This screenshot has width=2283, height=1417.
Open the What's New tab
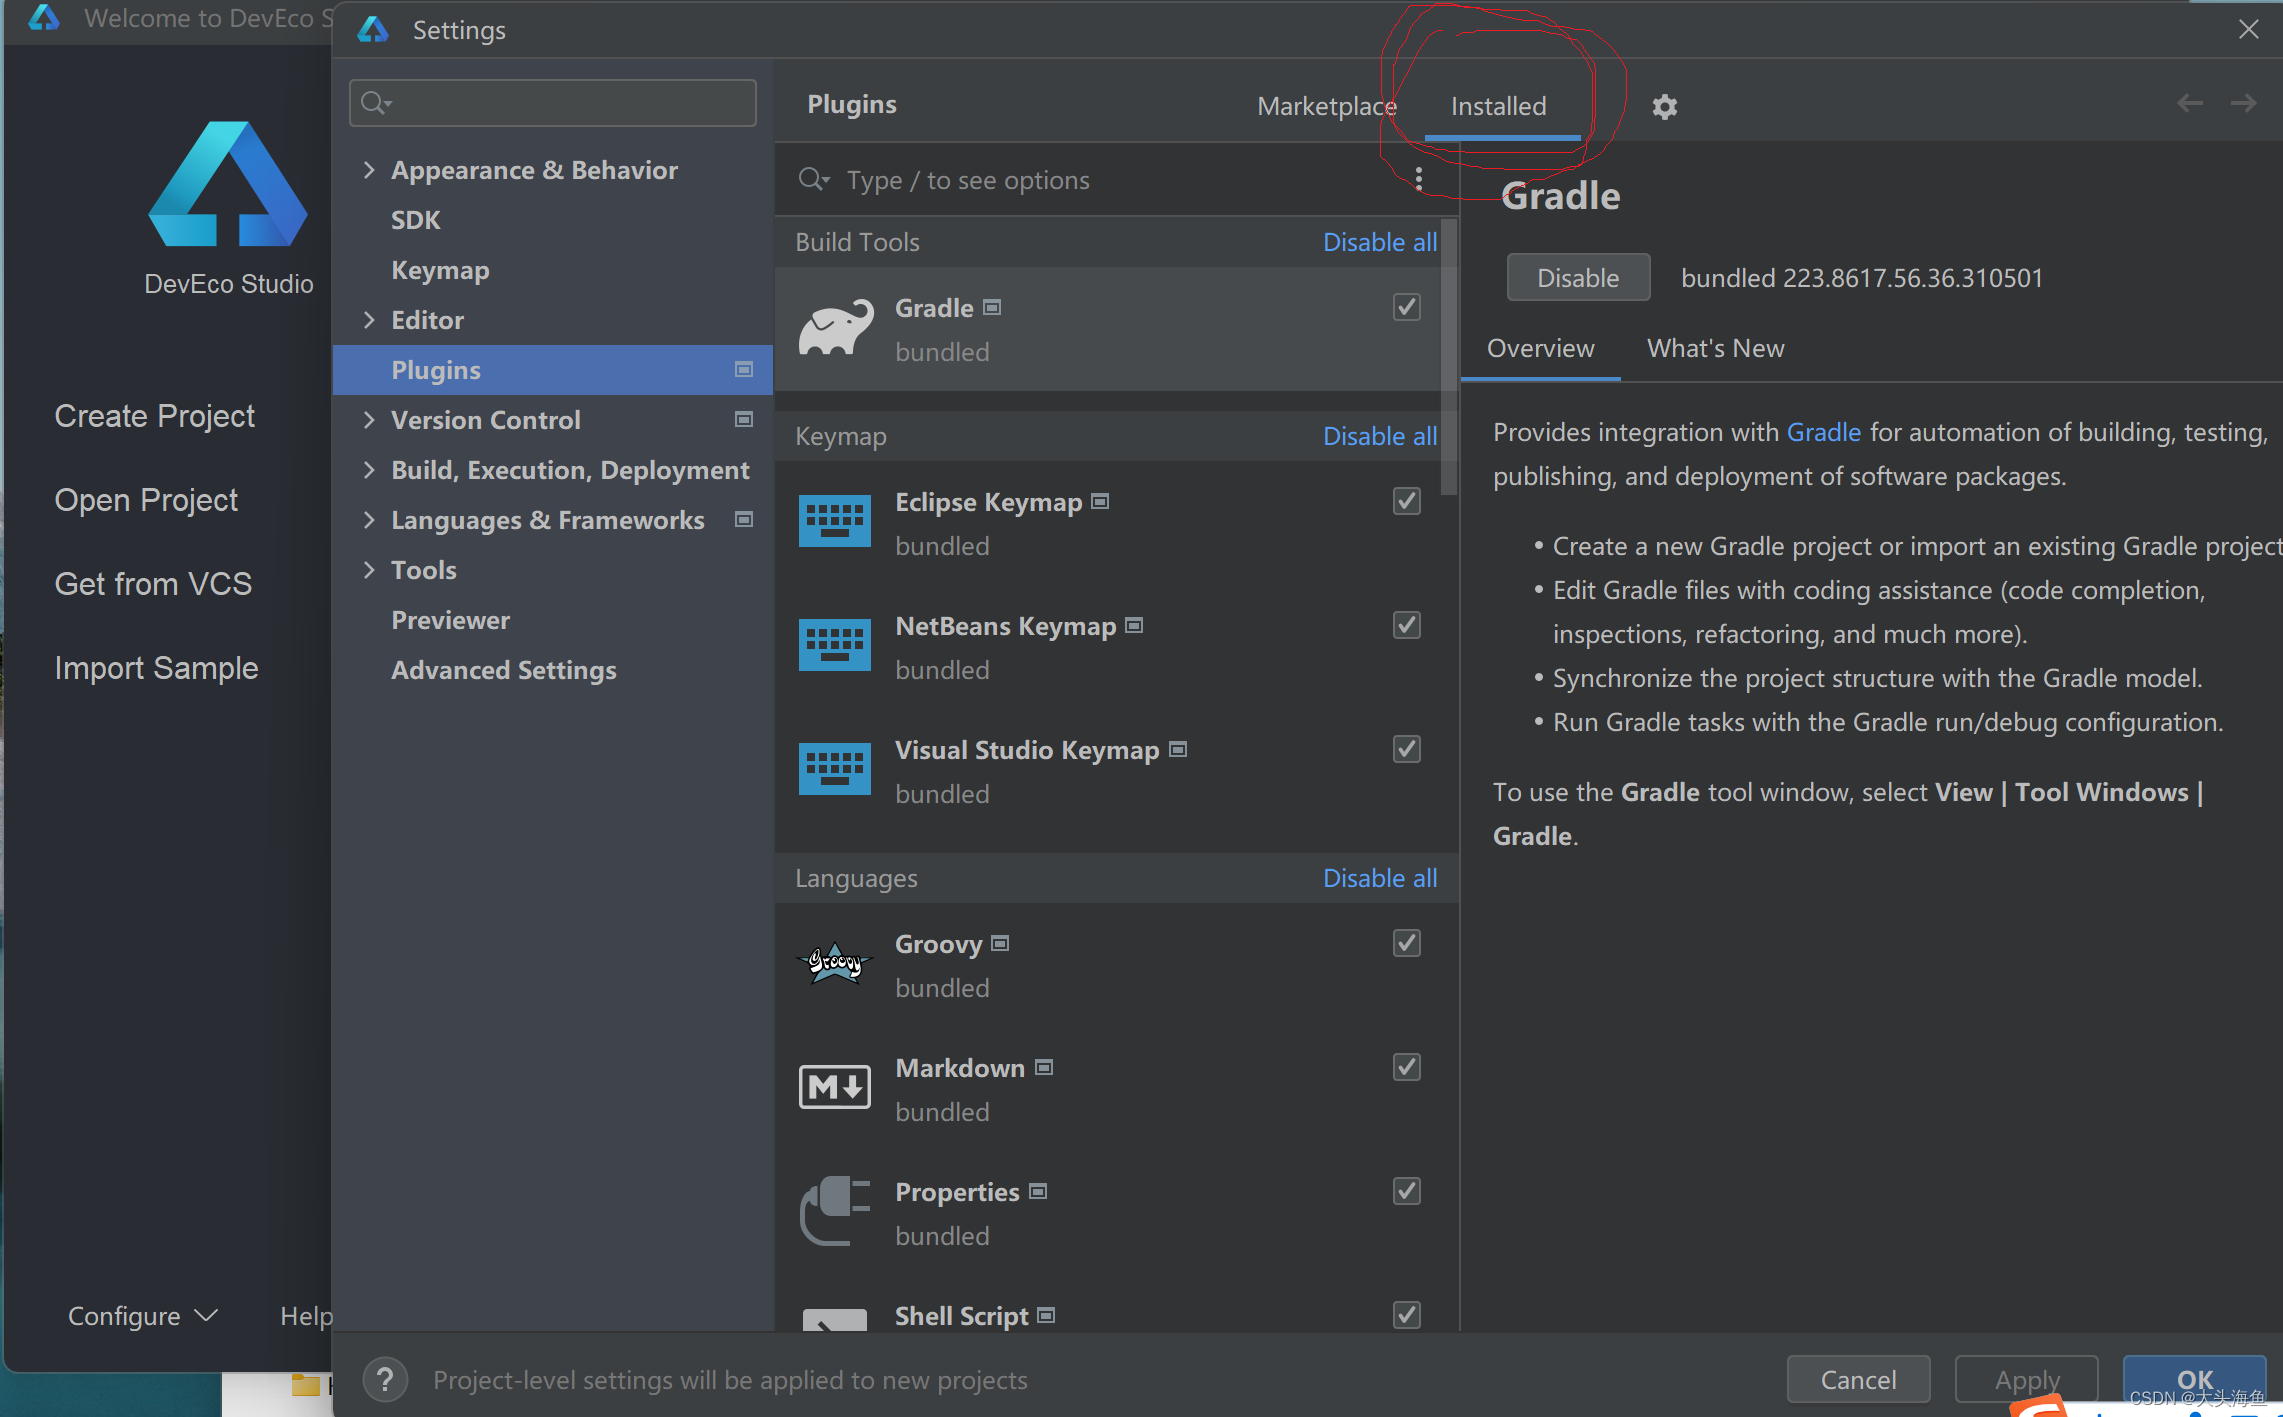[1715, 348]
